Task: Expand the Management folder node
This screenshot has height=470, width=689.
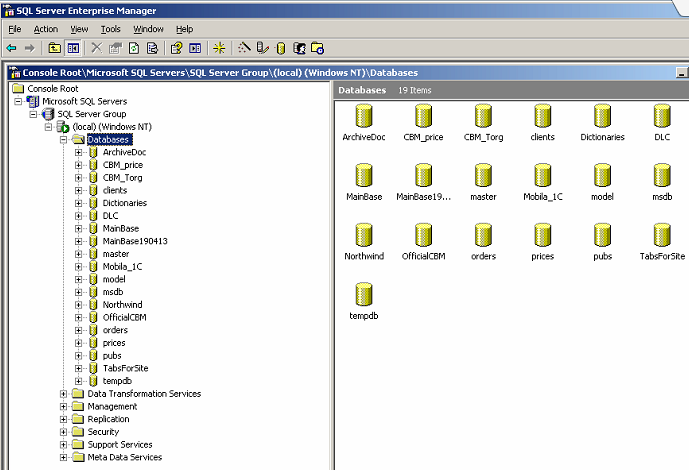Action: pyautogui.click(x=63, y=407)
